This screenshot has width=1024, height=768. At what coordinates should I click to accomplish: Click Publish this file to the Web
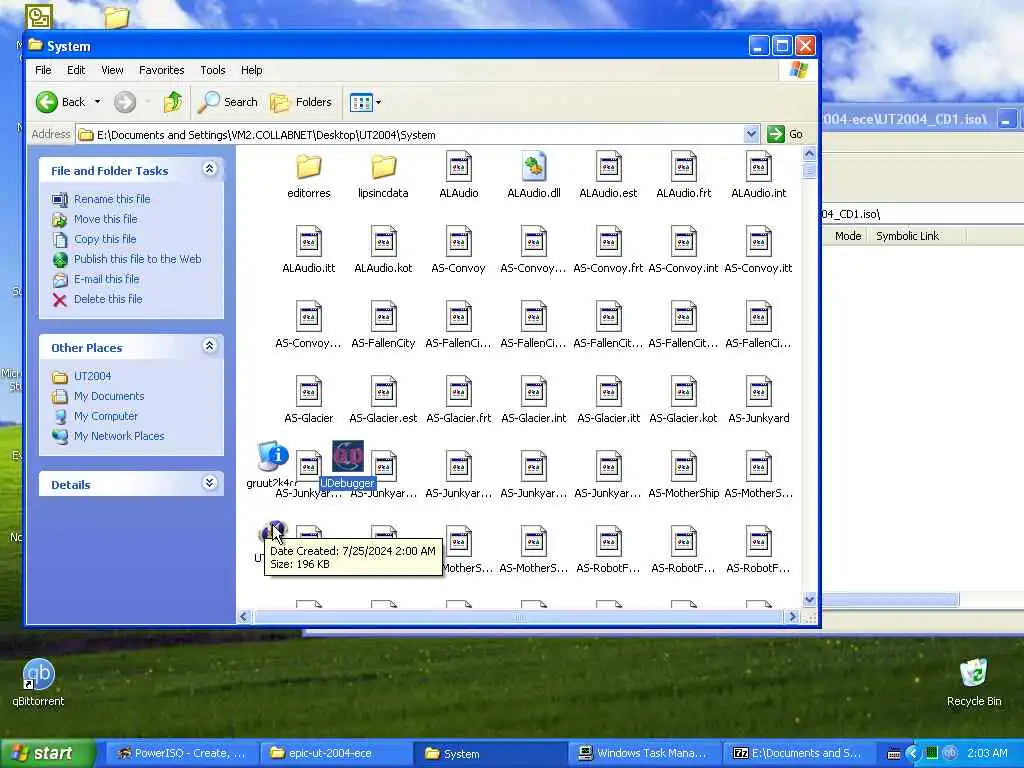[x=137, y=259]
